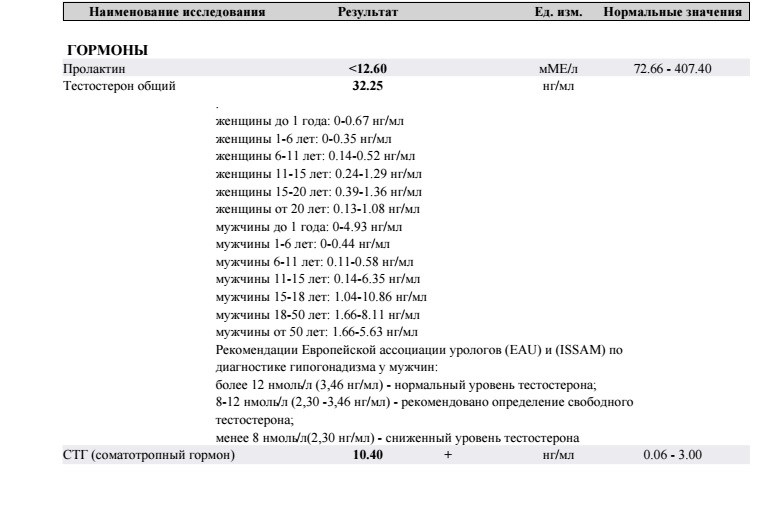This screenshot has height=509, width=777.
Task: Select the 'ГОРМОНЫ' section heading
Action: click(106, 50)
